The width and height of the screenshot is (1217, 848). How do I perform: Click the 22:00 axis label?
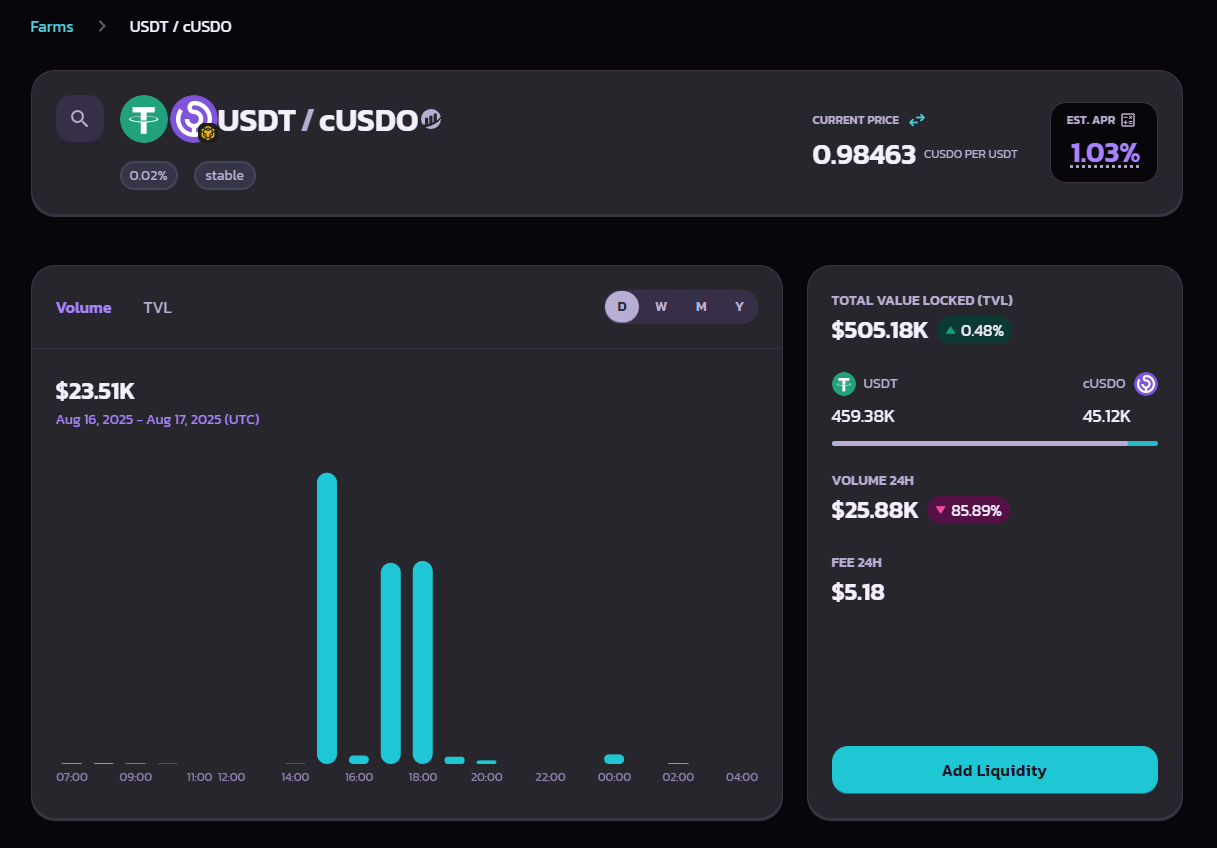[x=550, y=777]
